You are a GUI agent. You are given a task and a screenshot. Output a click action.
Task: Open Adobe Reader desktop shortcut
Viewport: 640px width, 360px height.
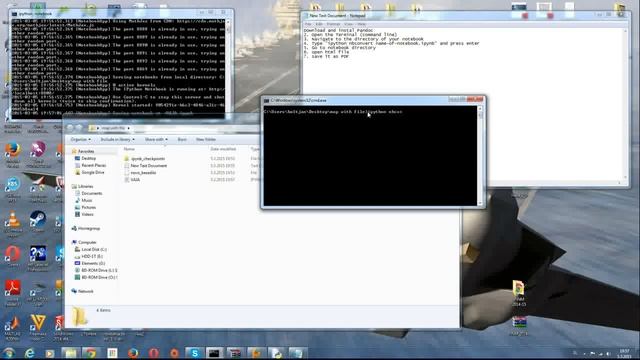pyautogui.click(x=13, y=288)
